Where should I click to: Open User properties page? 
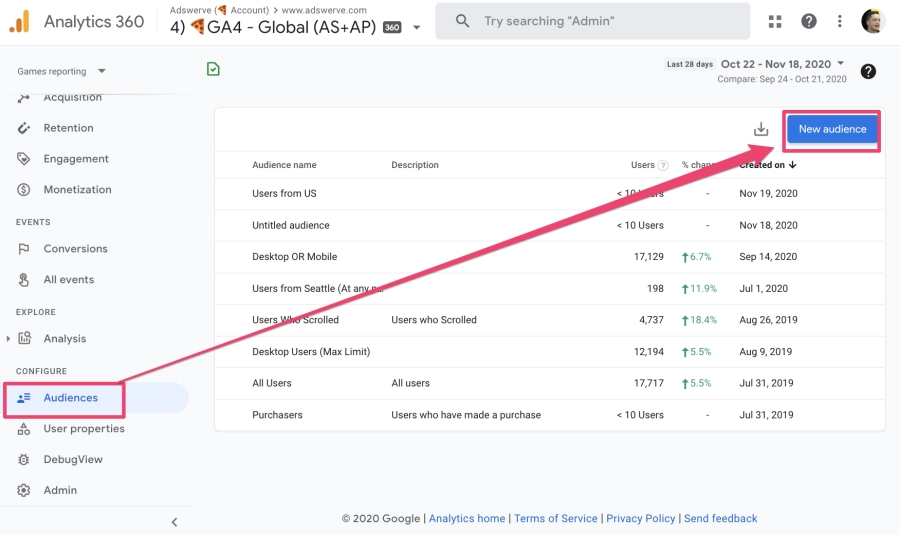pyautogui.click(x=84, y=429)
